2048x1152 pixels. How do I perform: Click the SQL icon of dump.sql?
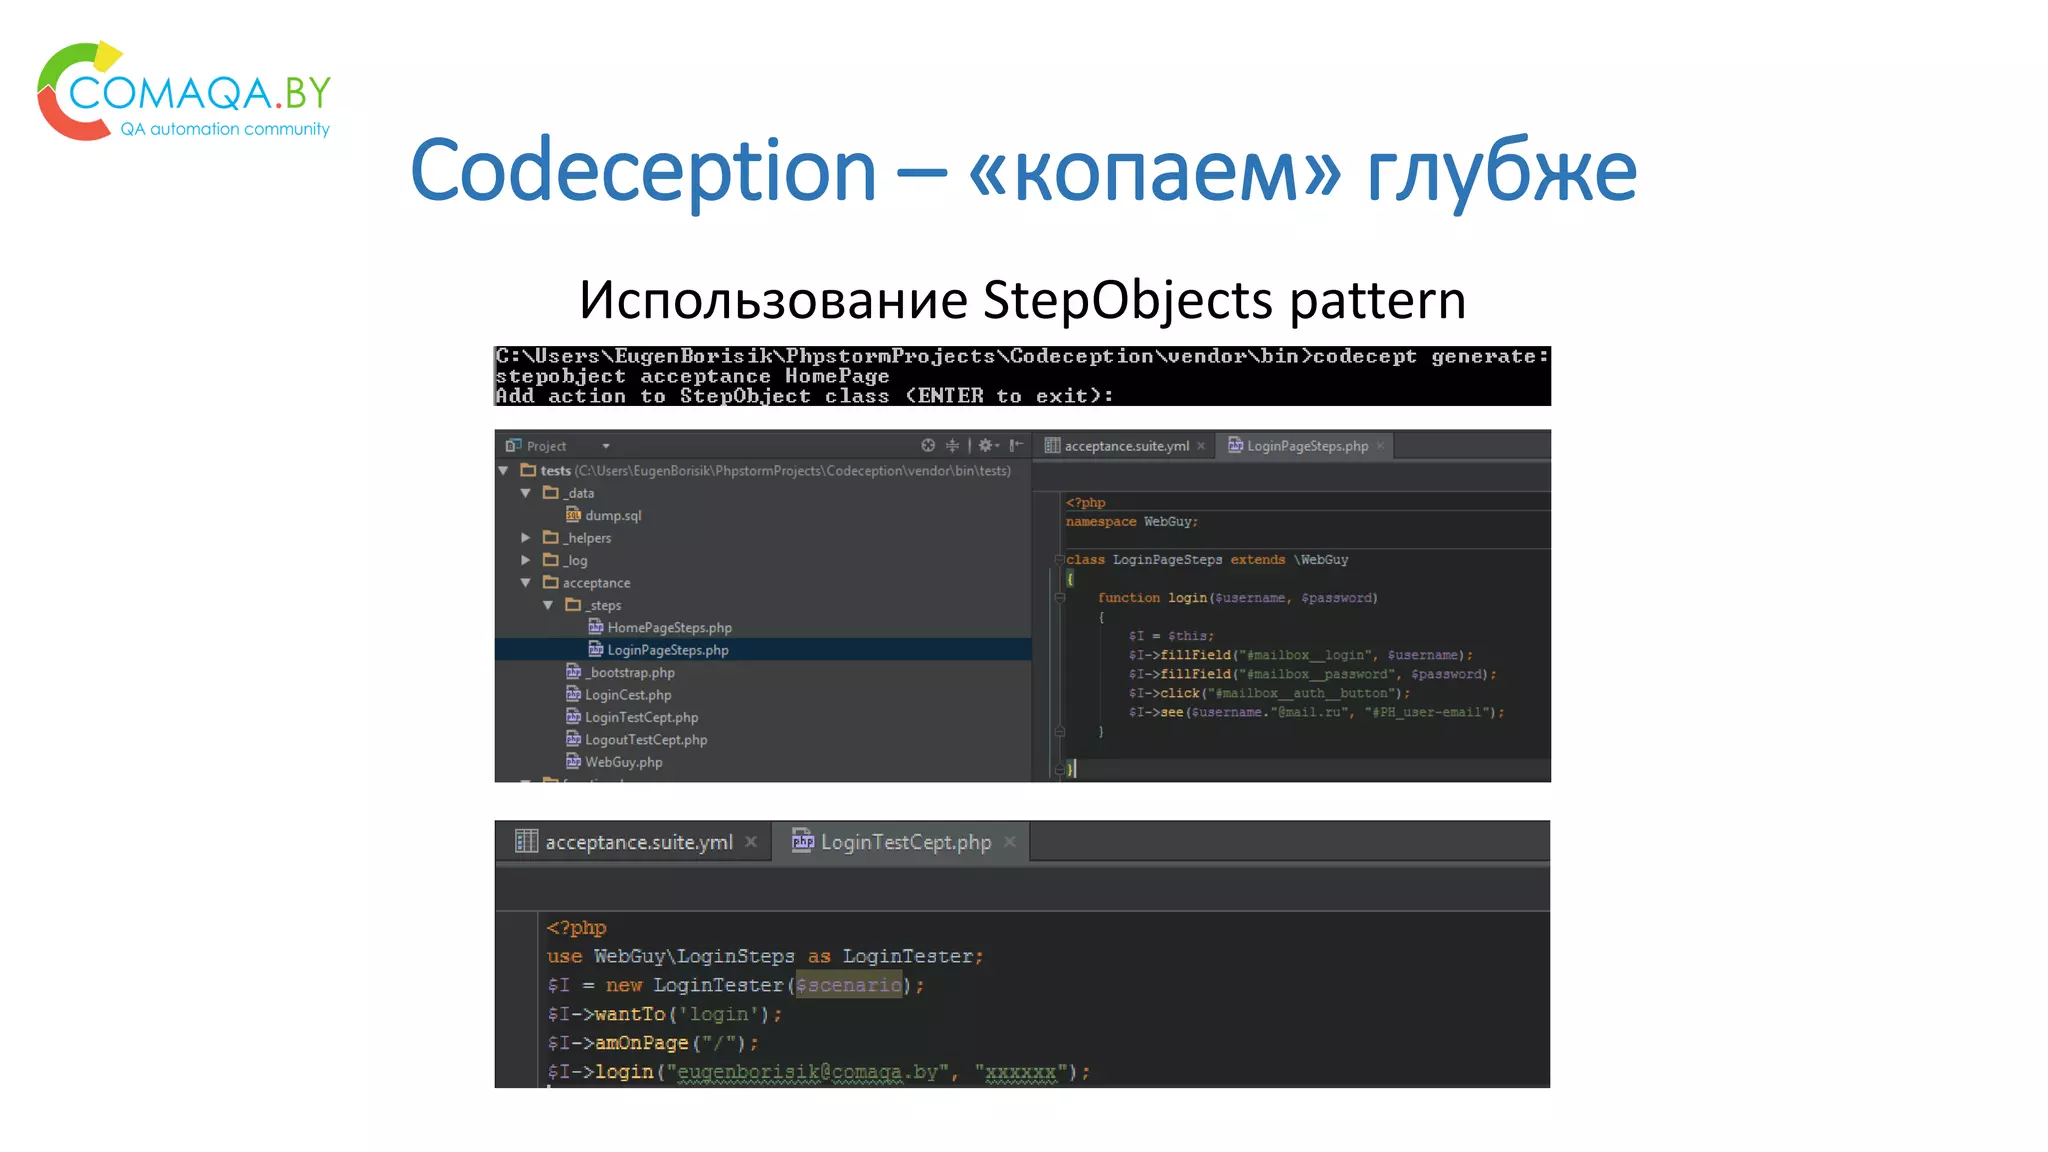coord(573,514)
